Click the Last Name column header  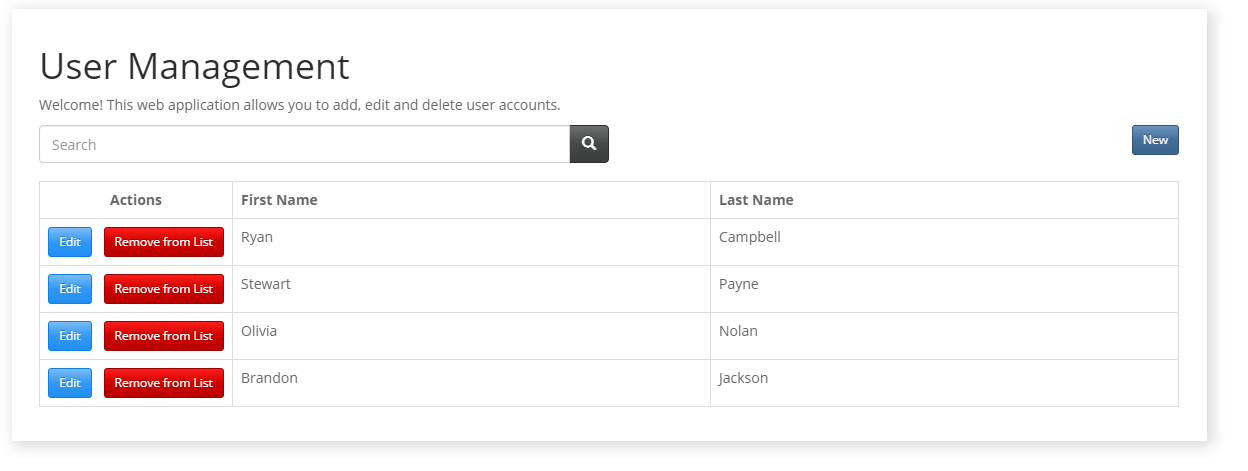pyautogui.click(x=756, y=200)
